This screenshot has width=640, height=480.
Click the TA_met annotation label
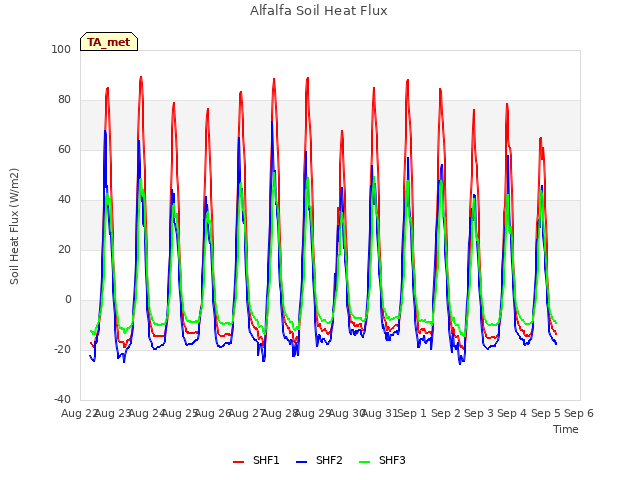(109, 42)
